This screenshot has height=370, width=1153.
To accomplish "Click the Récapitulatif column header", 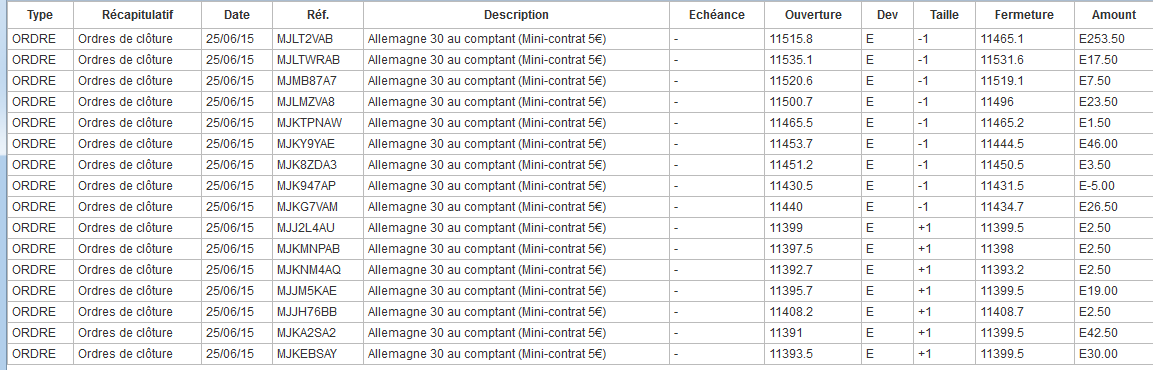I will 138,15.
